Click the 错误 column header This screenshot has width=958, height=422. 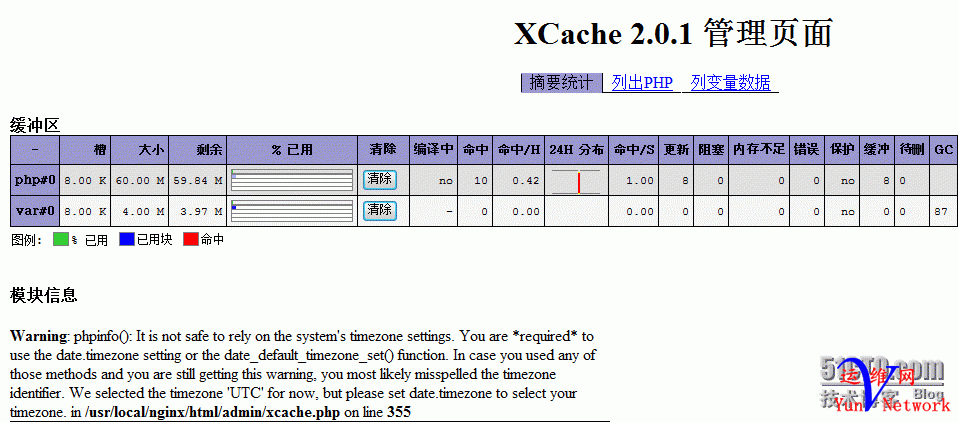pos(806,150)
